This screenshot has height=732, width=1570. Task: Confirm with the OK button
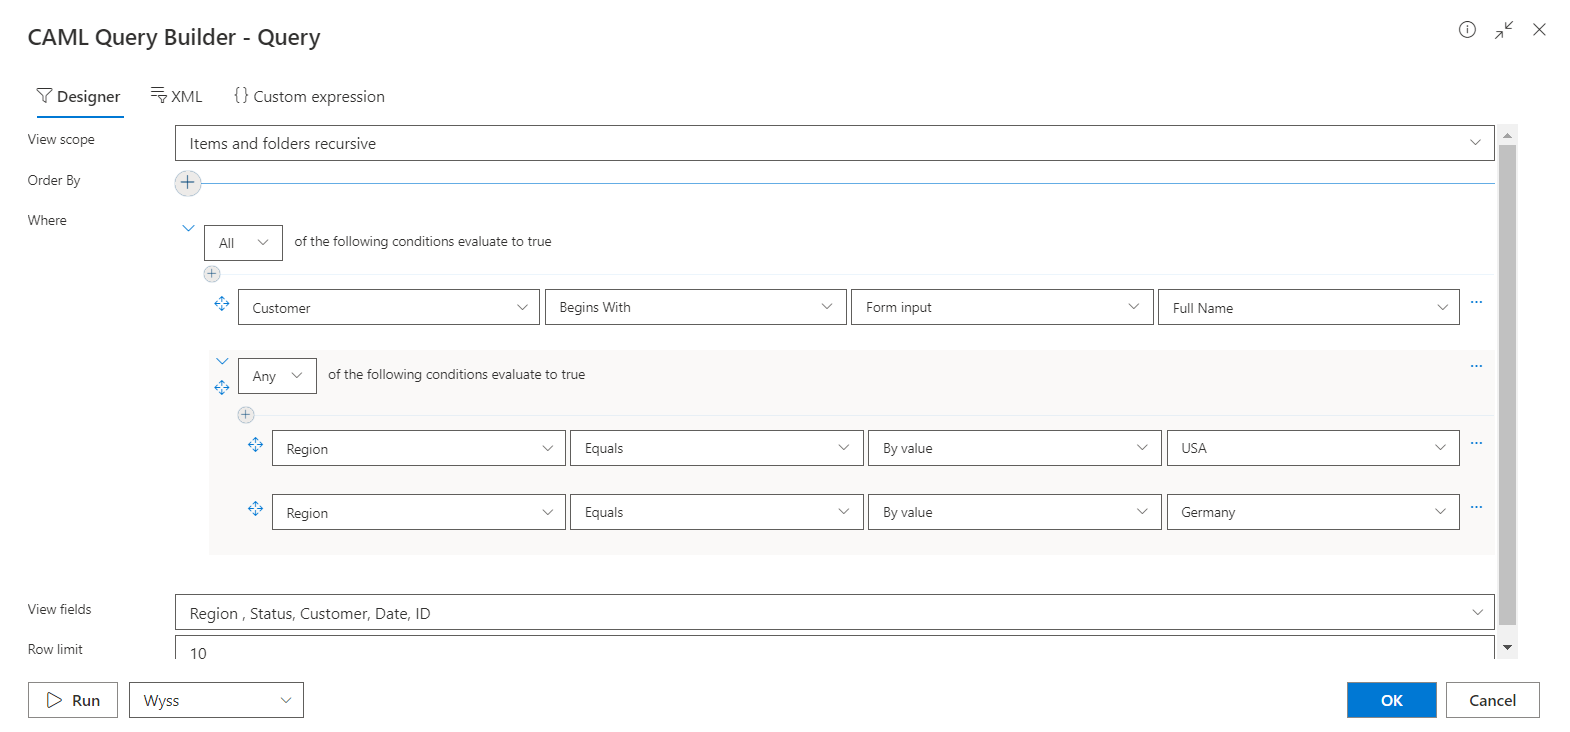pyautogui.click(x=1392, y=700)
